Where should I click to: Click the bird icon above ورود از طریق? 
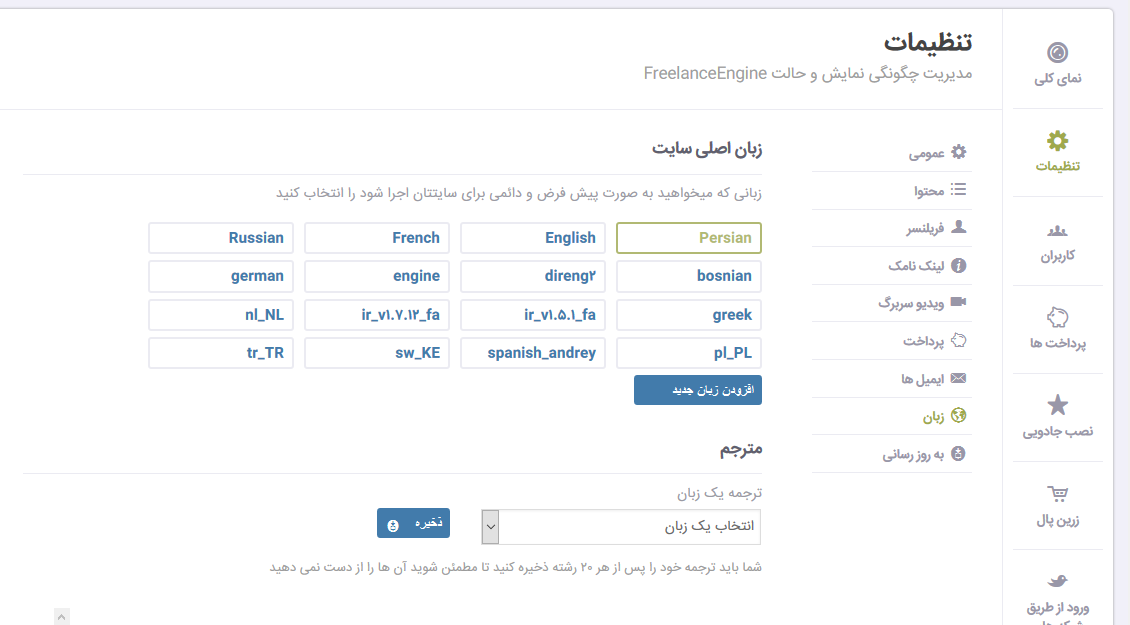(x=1057, y=581)
